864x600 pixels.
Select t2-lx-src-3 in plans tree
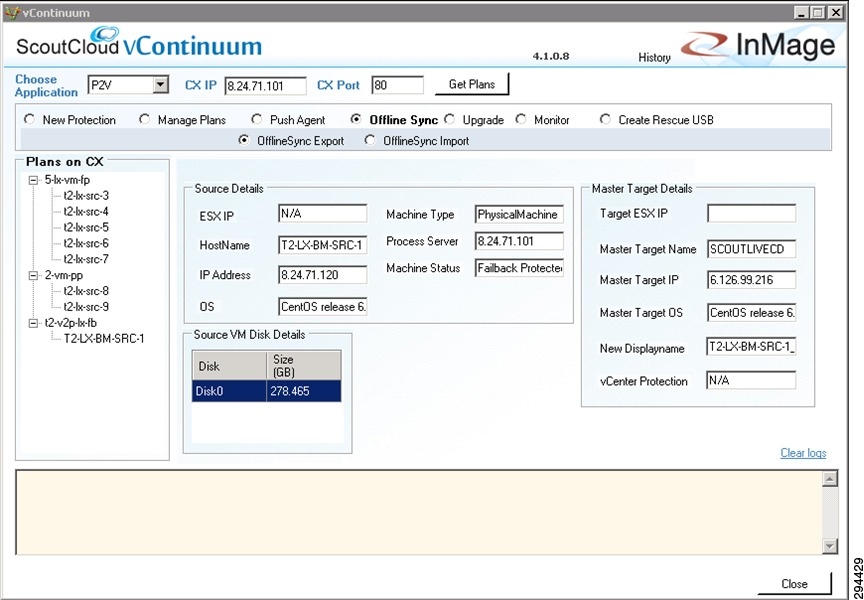point(86,196)
